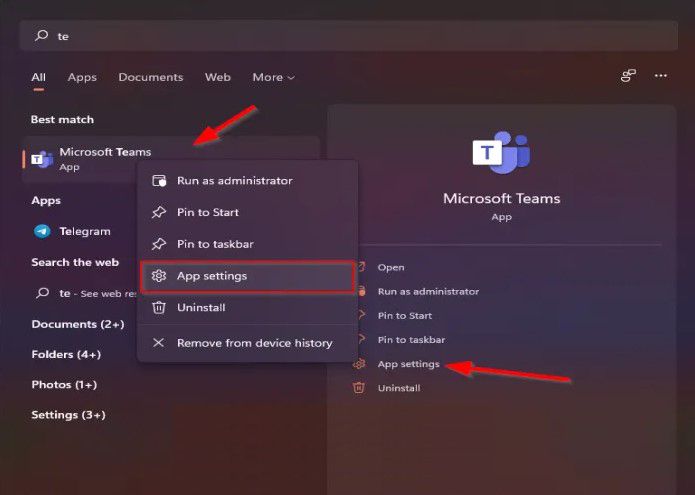Choose Pin to taskbar in context menu
Image resolution: width=695 pixels, height=495 pixels.
tap(213, 244)
